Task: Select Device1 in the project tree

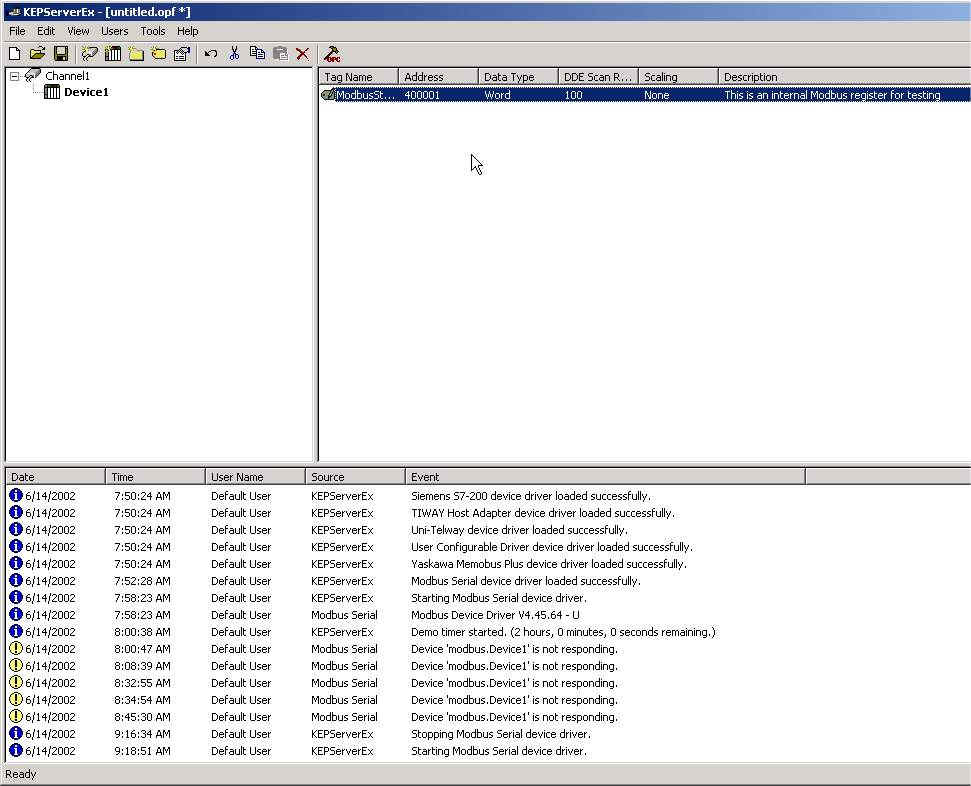Action: pos(85,92)
